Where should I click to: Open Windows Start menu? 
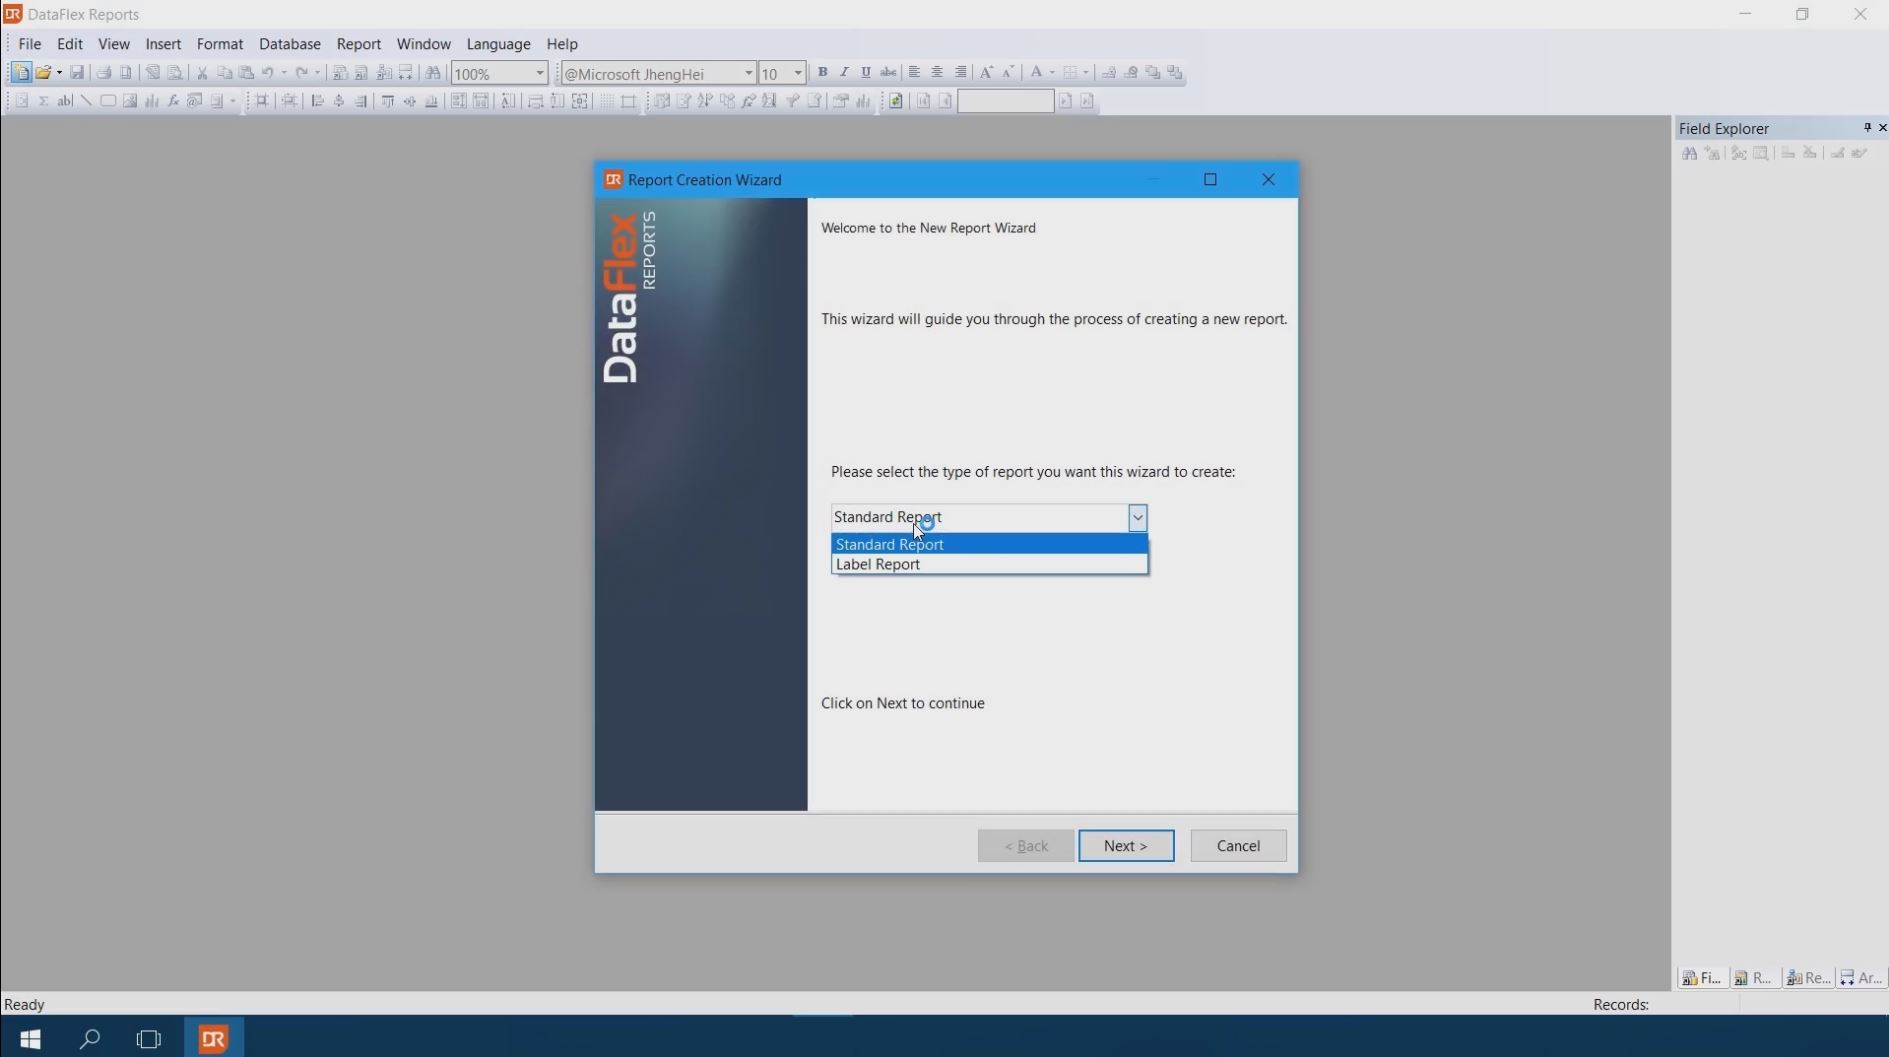point(30,1038)
